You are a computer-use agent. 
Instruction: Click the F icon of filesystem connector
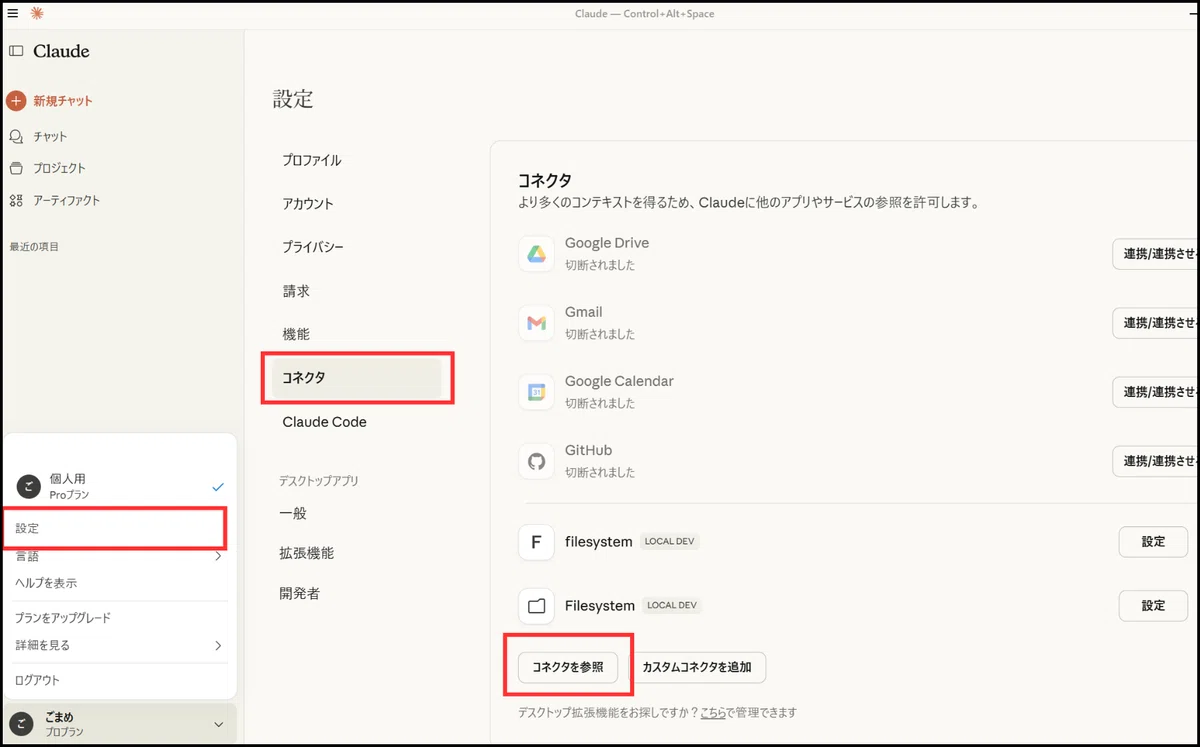(x=537, y=542)
